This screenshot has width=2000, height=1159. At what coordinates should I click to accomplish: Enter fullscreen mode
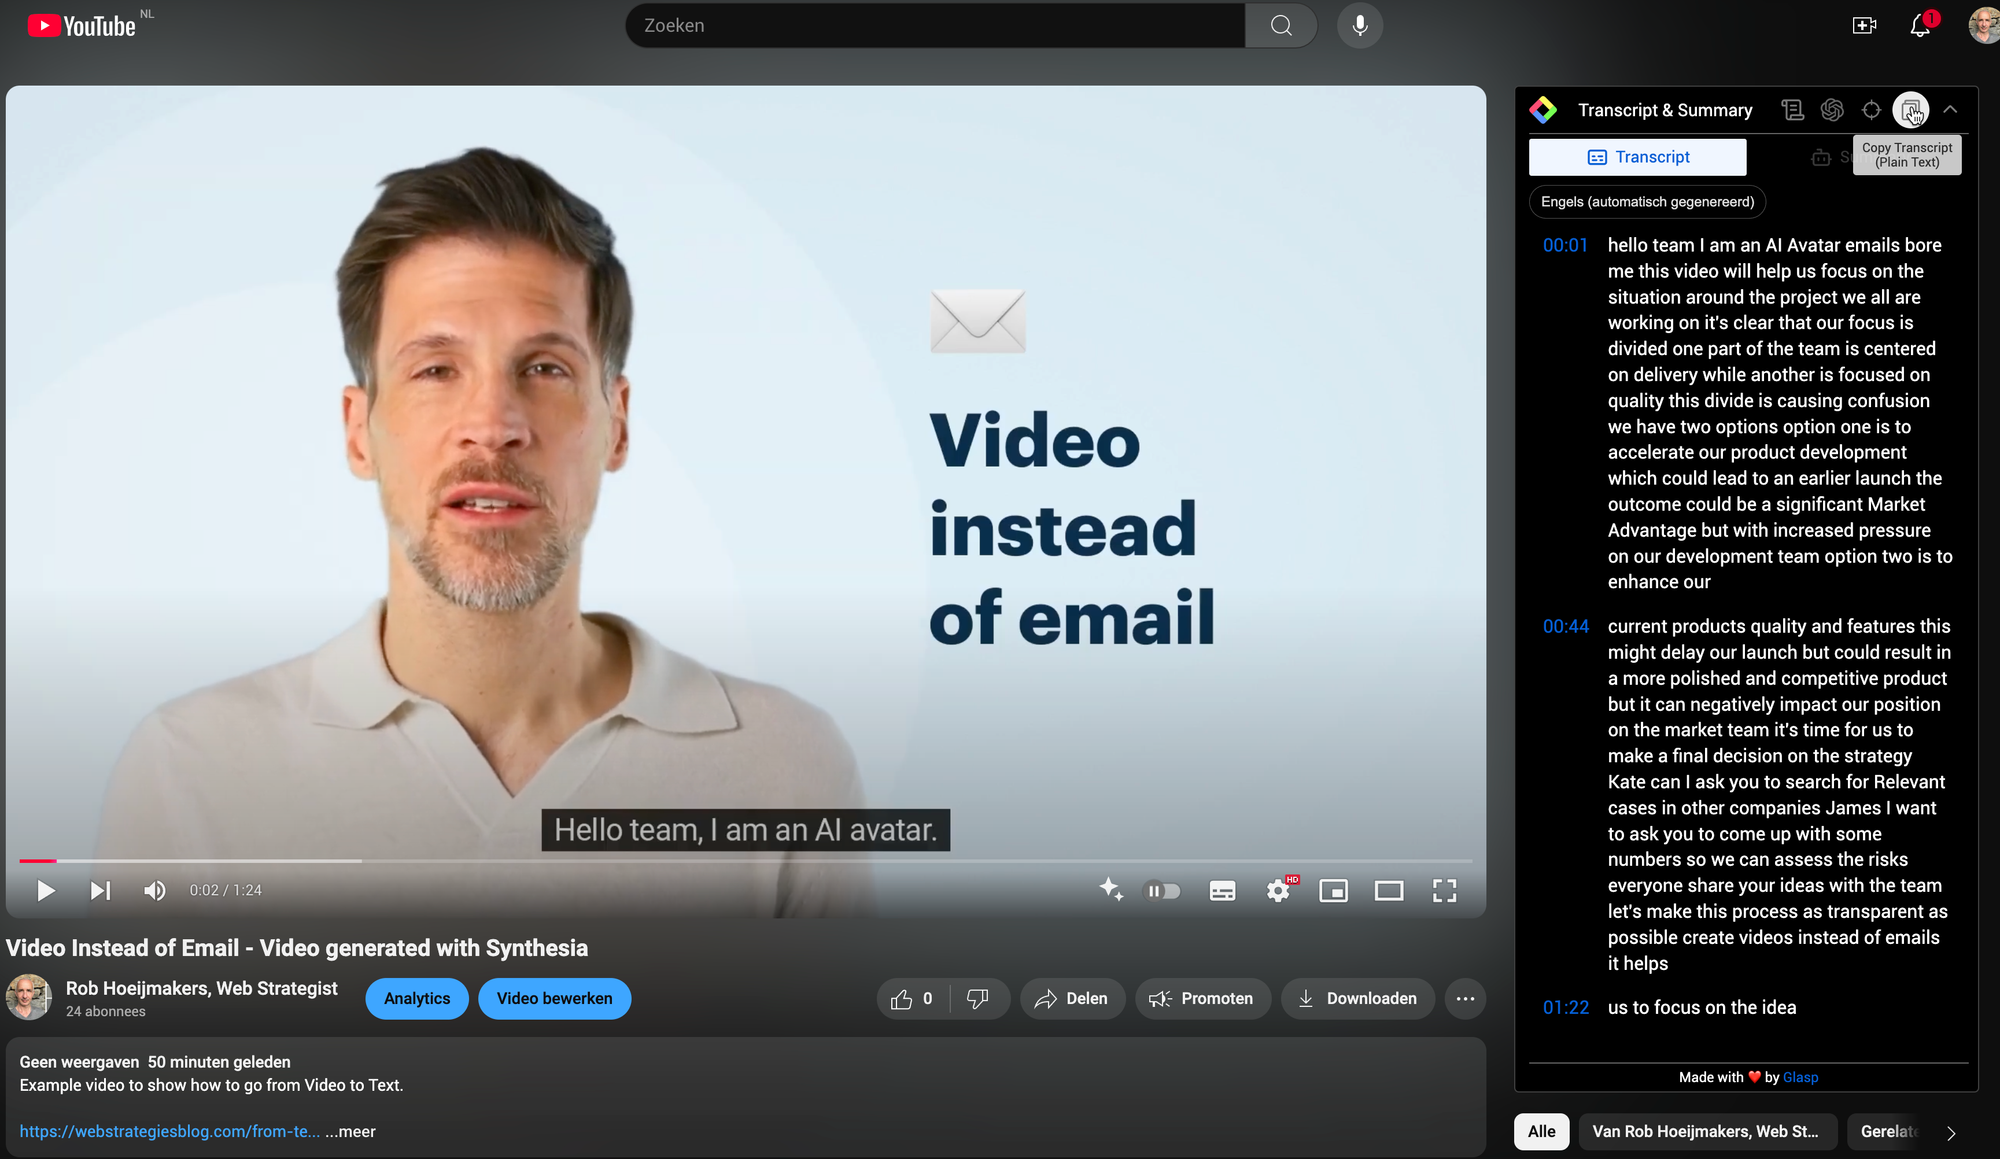tap(1444, 890)
